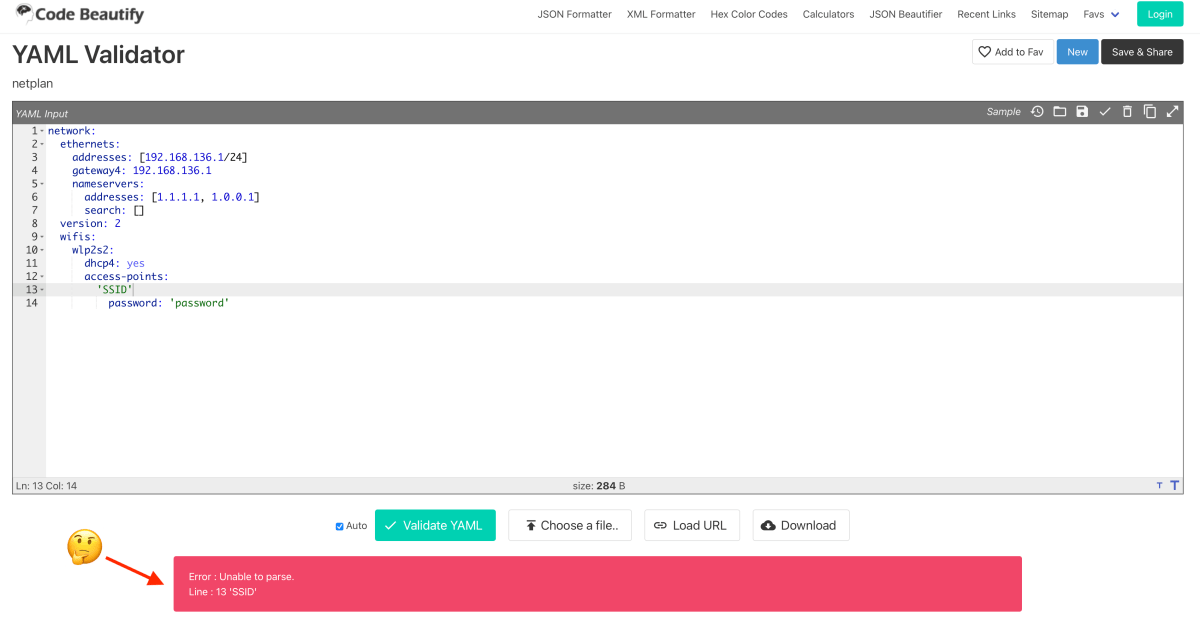This screenshot has width=1200, height=623.
Task: Click the Validate YAML button
Action: tap(435, 525)
